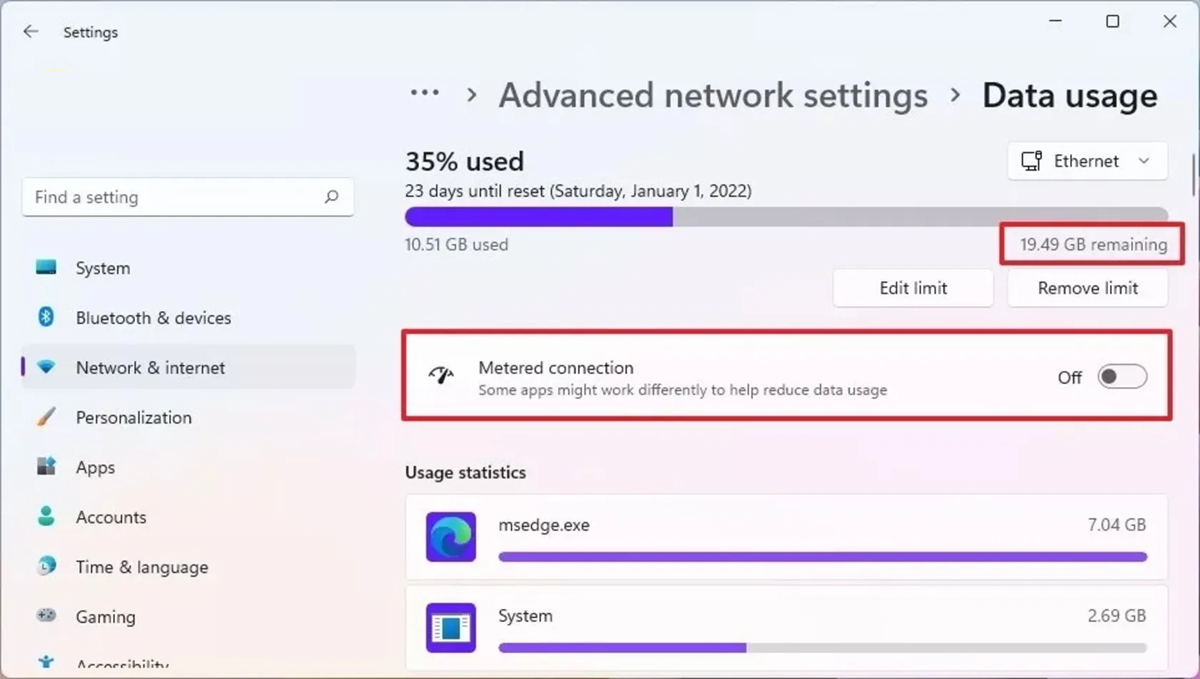Click the Accounts person icon

pyautogui.click(x=46, y=517)
